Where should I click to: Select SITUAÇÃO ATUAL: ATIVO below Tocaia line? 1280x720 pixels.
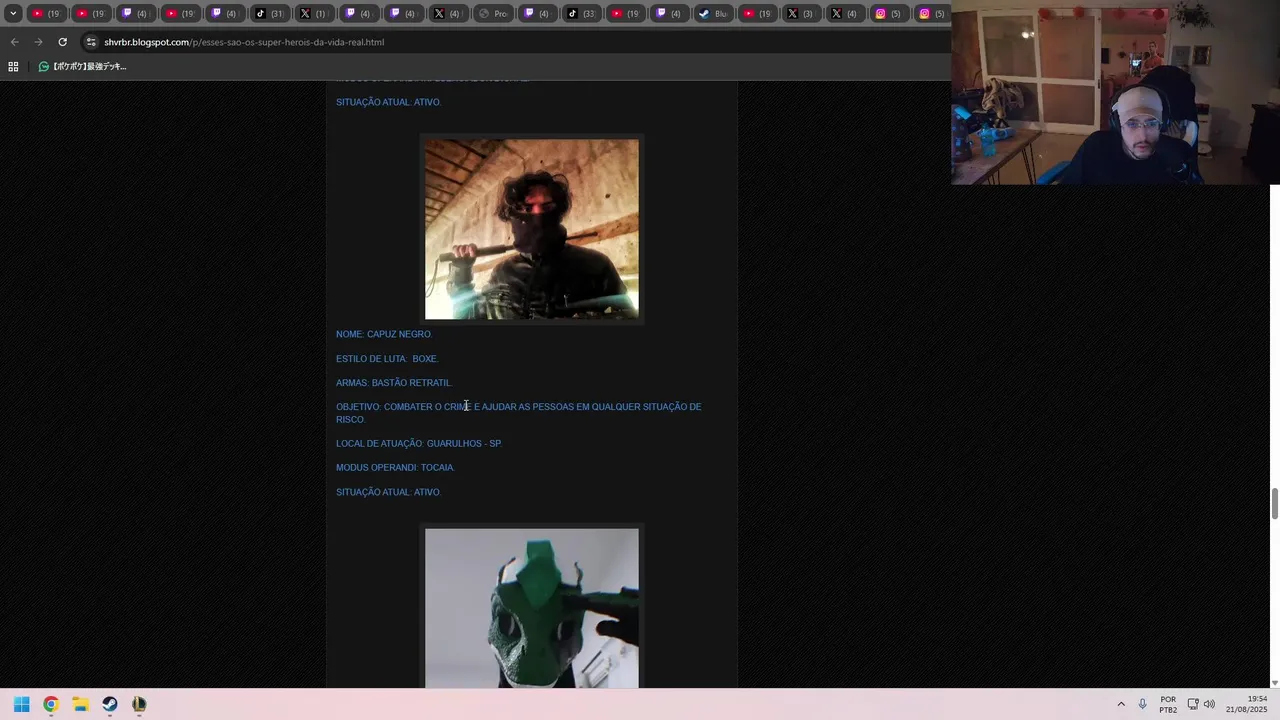click(388, 492)
